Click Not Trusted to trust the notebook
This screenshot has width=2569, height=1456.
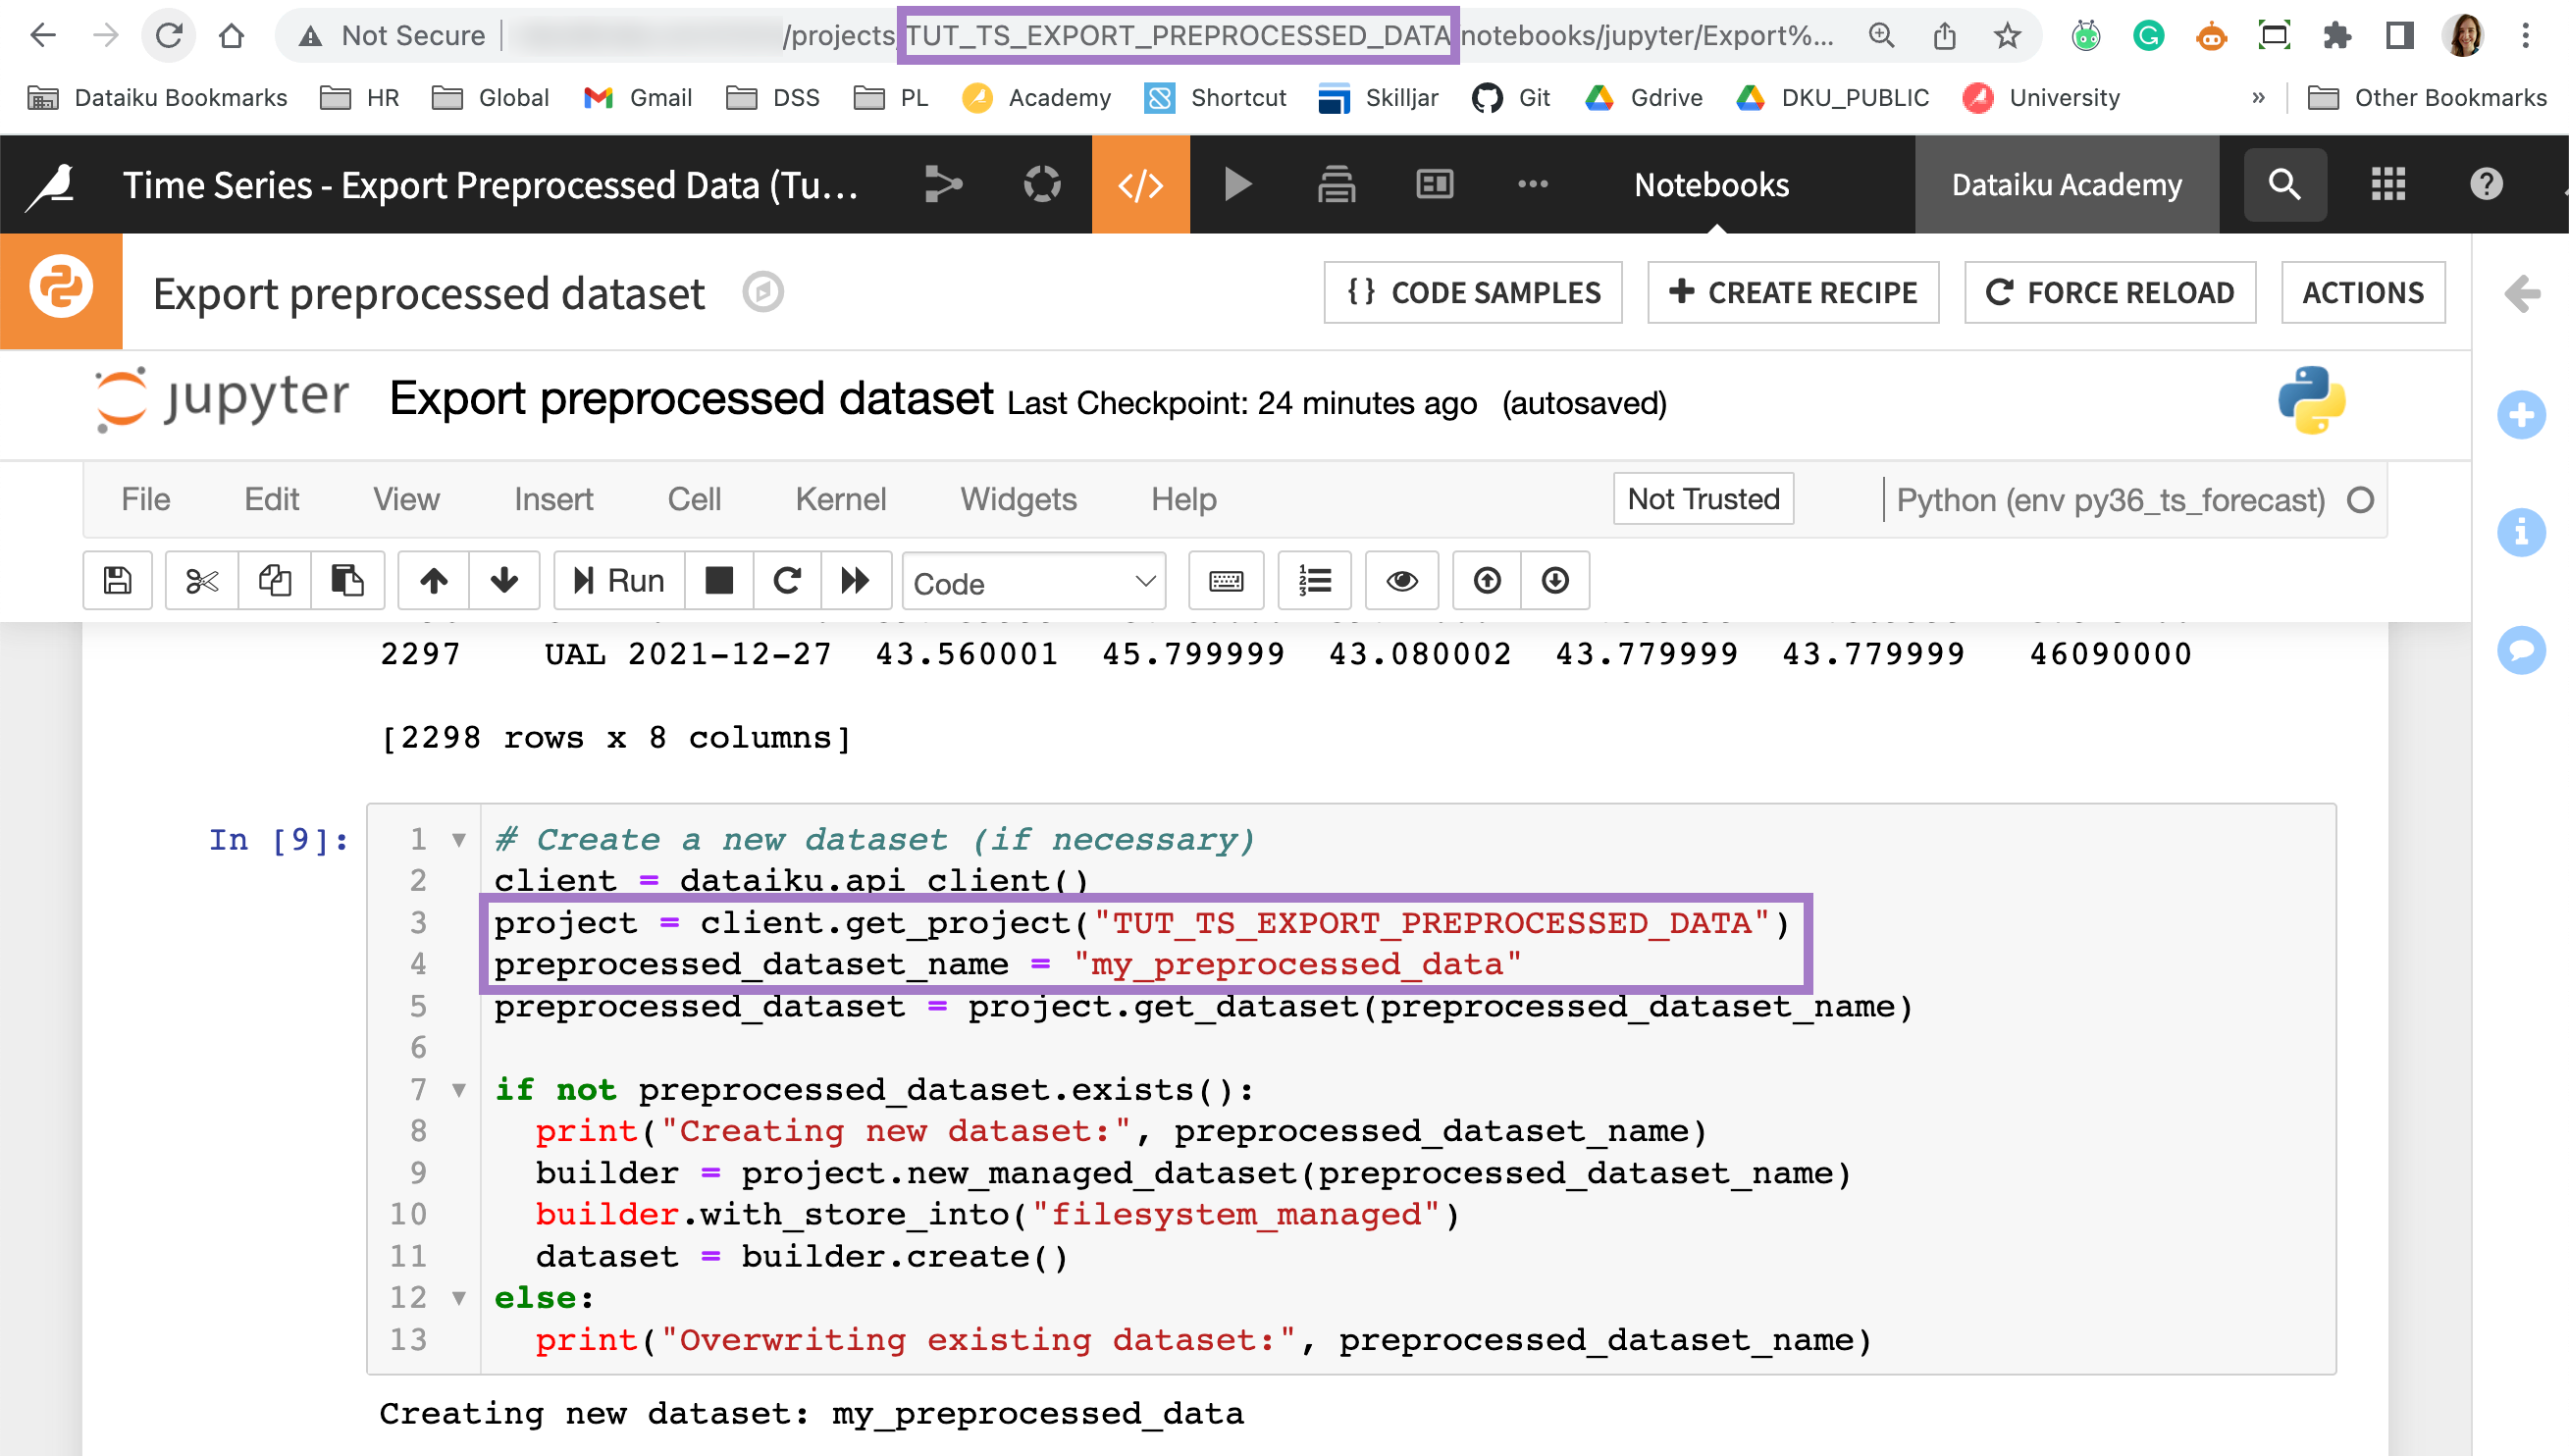click(1702, 498)
